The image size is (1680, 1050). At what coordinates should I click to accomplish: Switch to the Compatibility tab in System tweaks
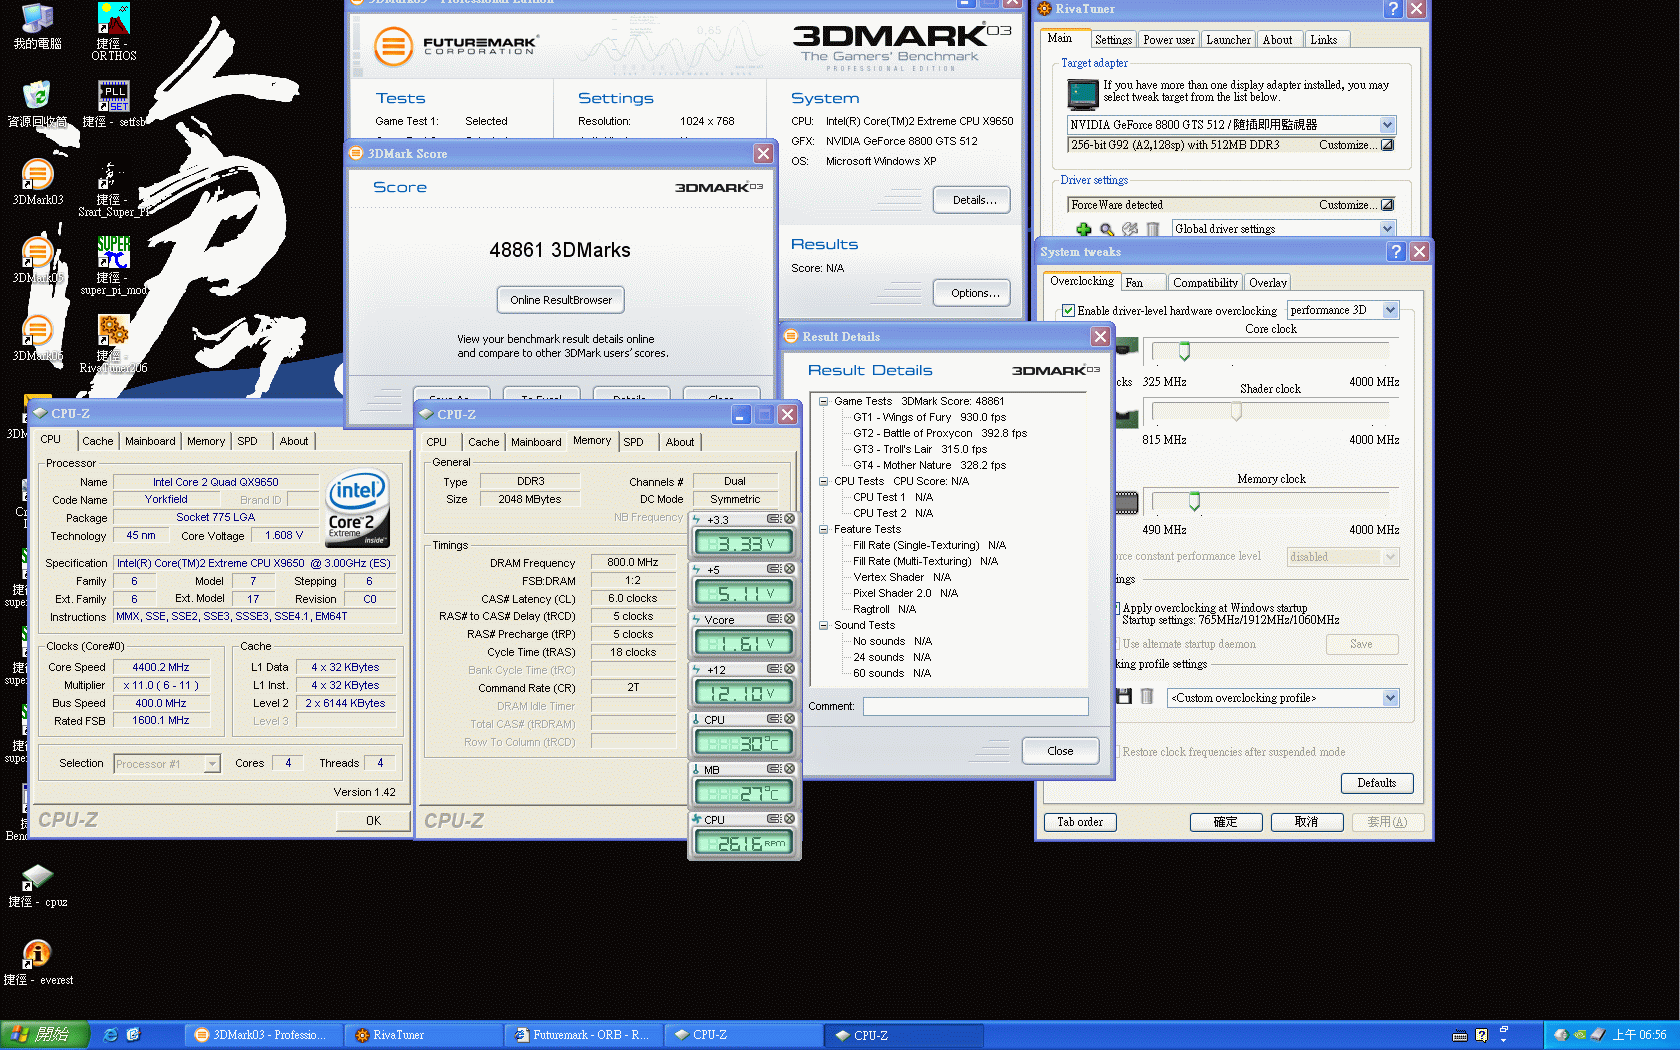pos(1205,283)
